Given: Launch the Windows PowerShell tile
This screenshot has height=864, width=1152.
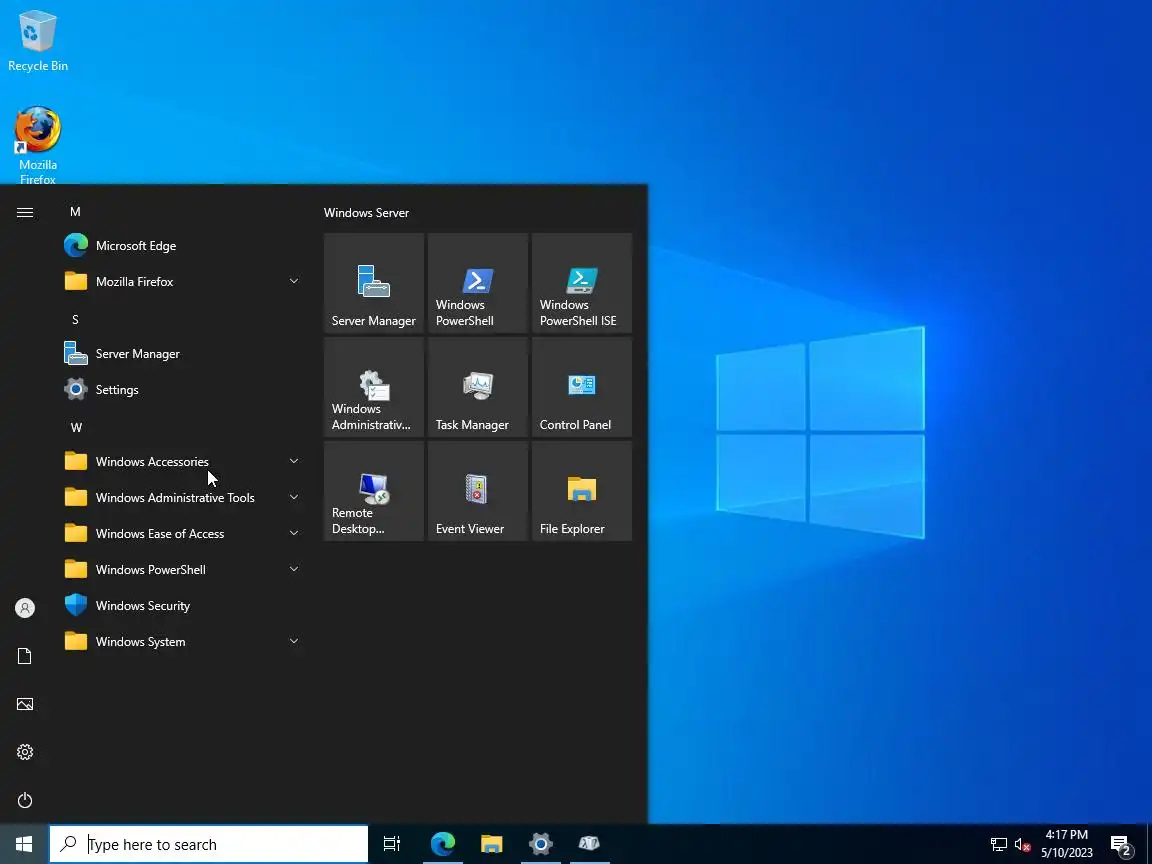Looking at the screenshot, I should [x=478, y=283].
